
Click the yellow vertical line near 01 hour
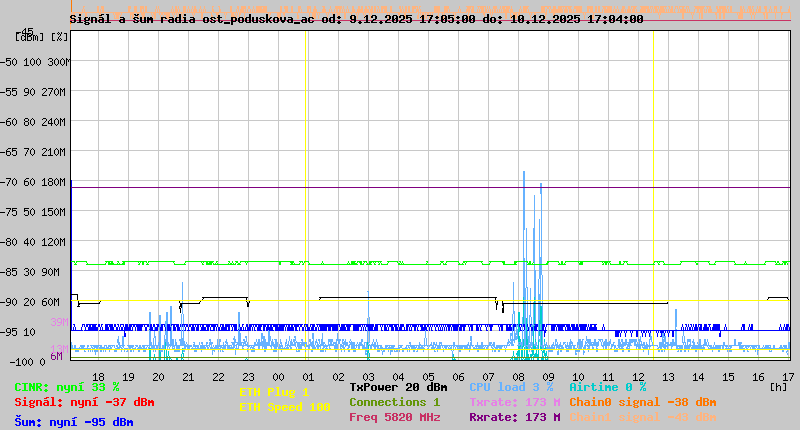306,195
